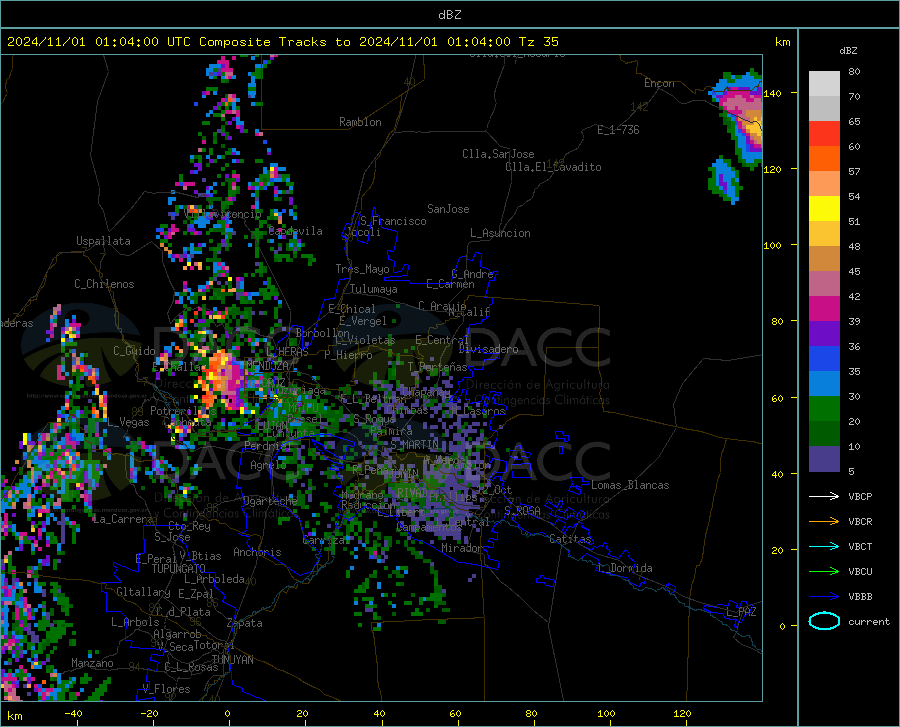Click the small blue-green cell below the top-right storm
This screenshot has width=900, height=727.
tap(724, 180)
